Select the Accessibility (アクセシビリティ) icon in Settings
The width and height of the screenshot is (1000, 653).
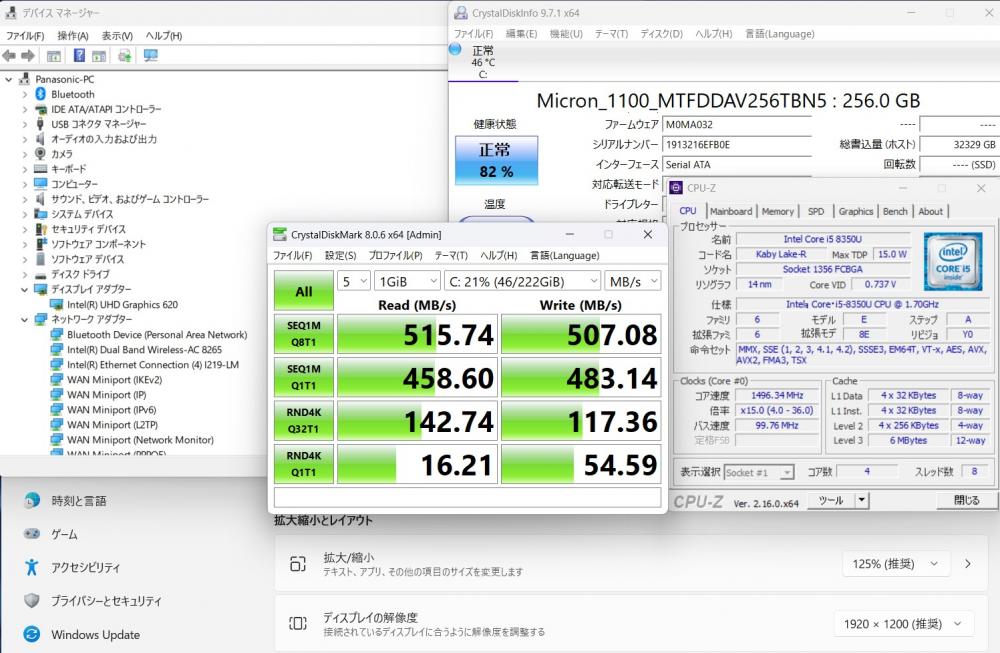pos(32,567)
